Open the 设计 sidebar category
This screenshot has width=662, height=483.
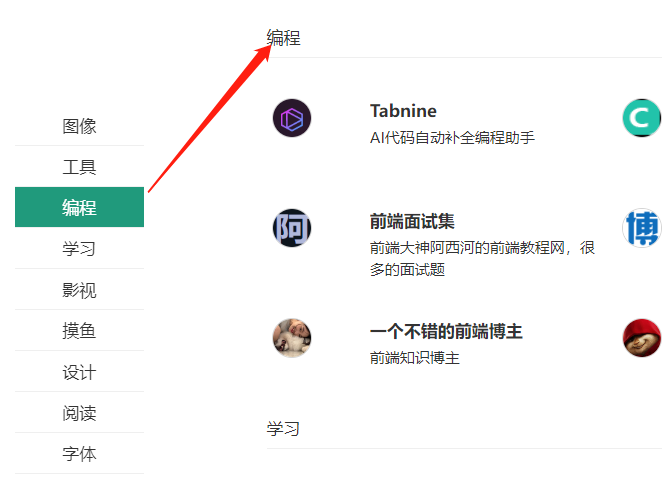pyautogui.click(x=79, y=372)
